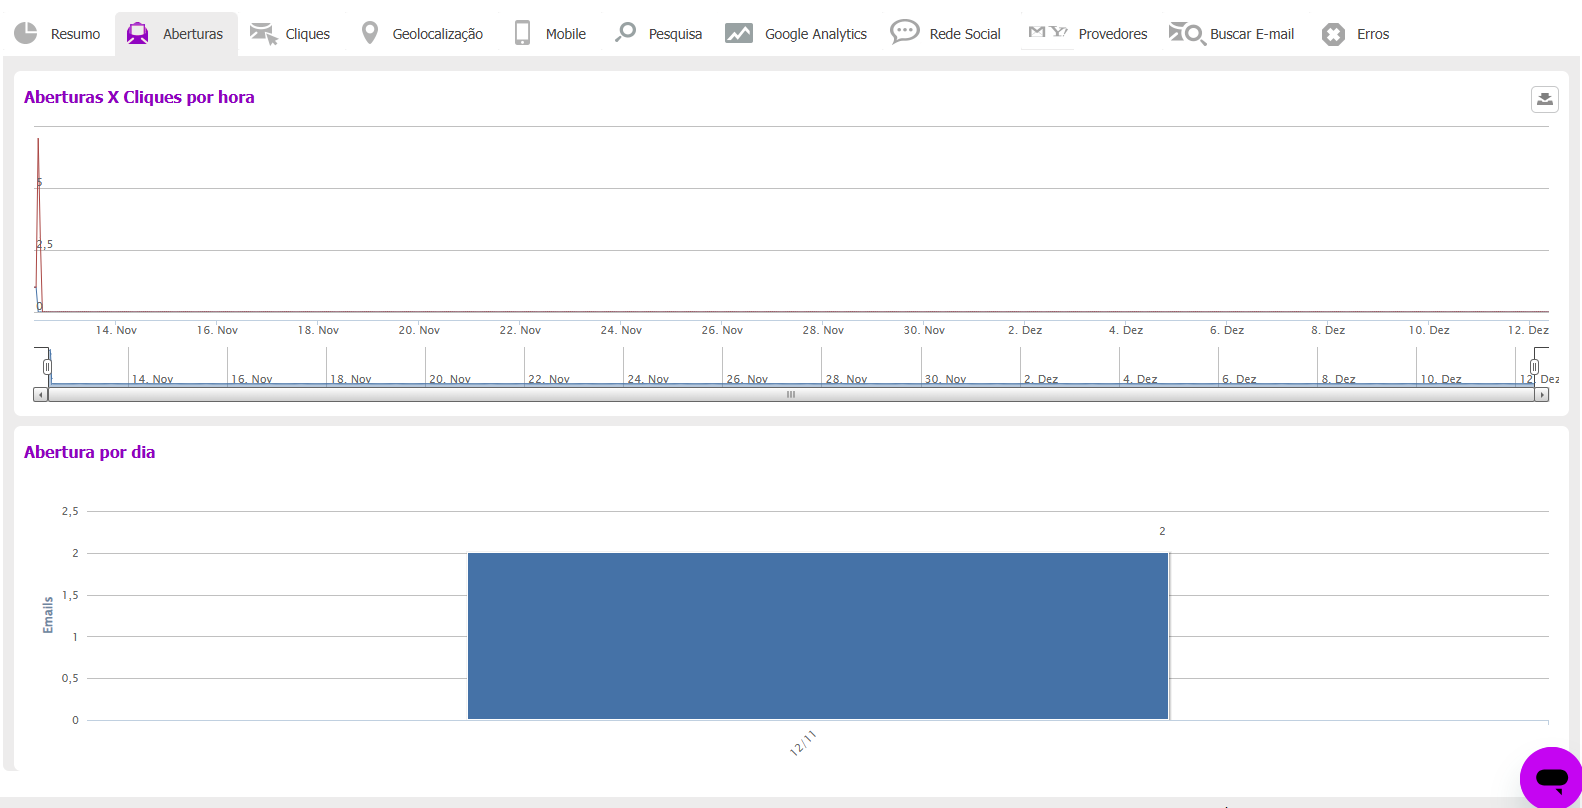The width and height of the screenshot is (1582, 808).
Task: Click the Resumo pie chart icon
Action: [x=26, y=33]
